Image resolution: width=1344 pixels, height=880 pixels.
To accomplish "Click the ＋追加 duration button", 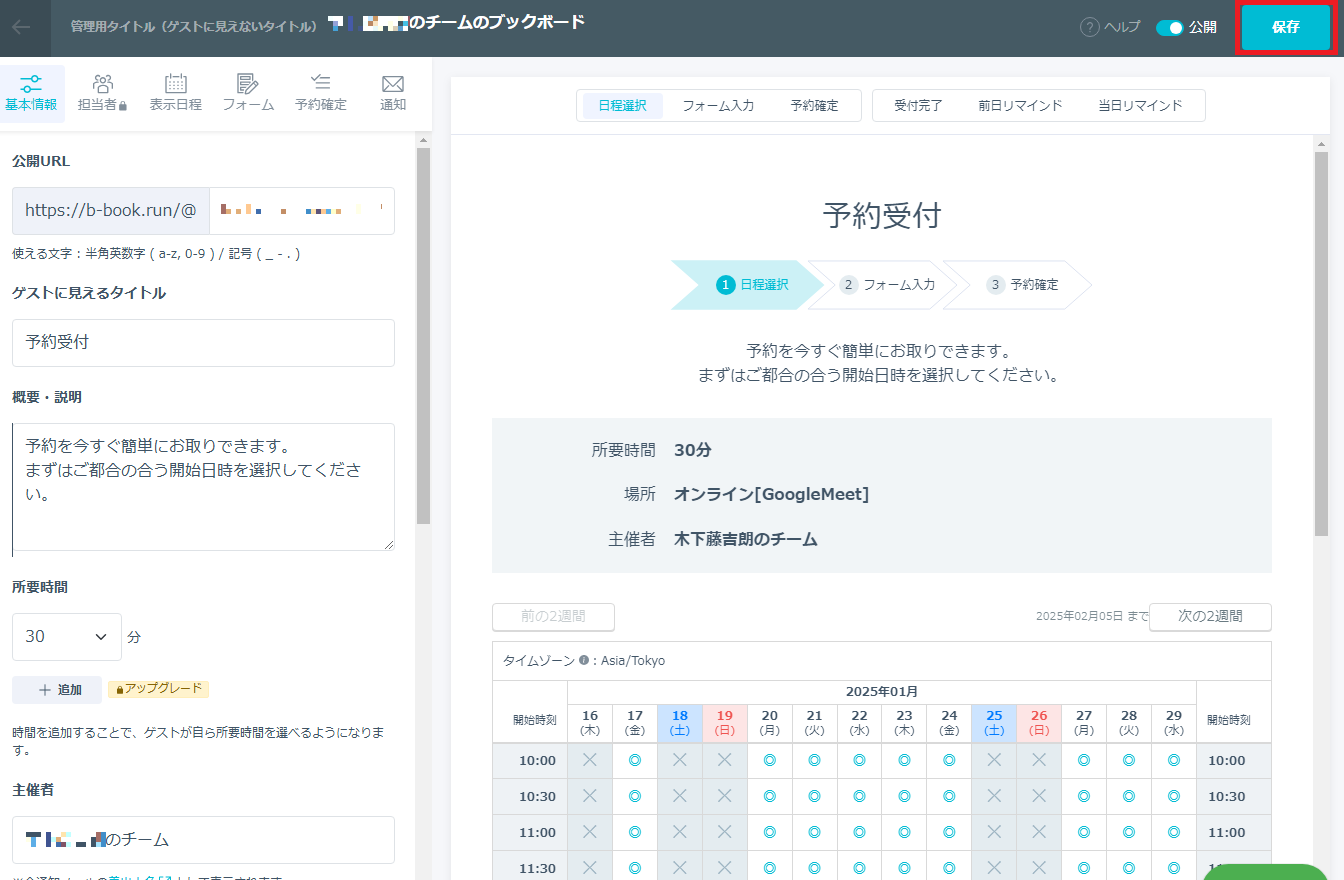I will pyautogui.click(x=57, y=690).
